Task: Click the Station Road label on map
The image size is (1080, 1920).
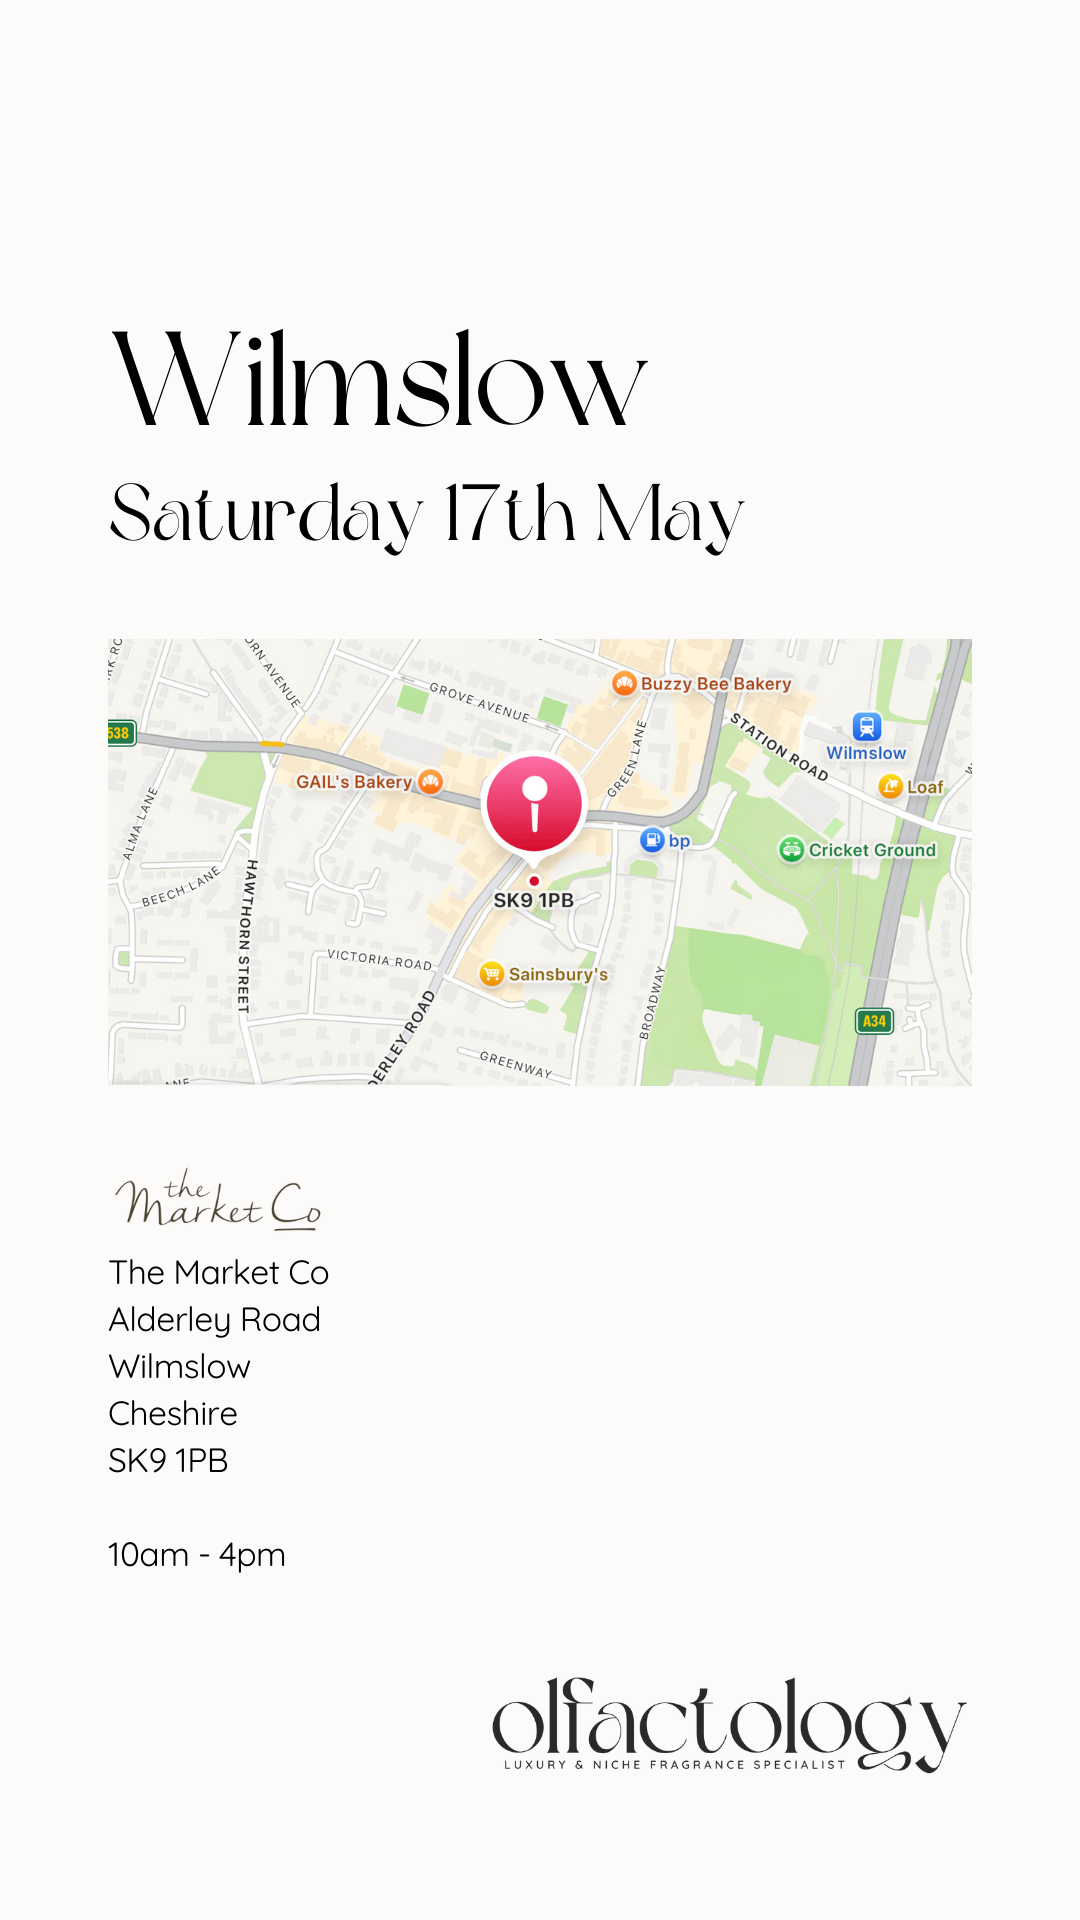Action: point(779,747)
